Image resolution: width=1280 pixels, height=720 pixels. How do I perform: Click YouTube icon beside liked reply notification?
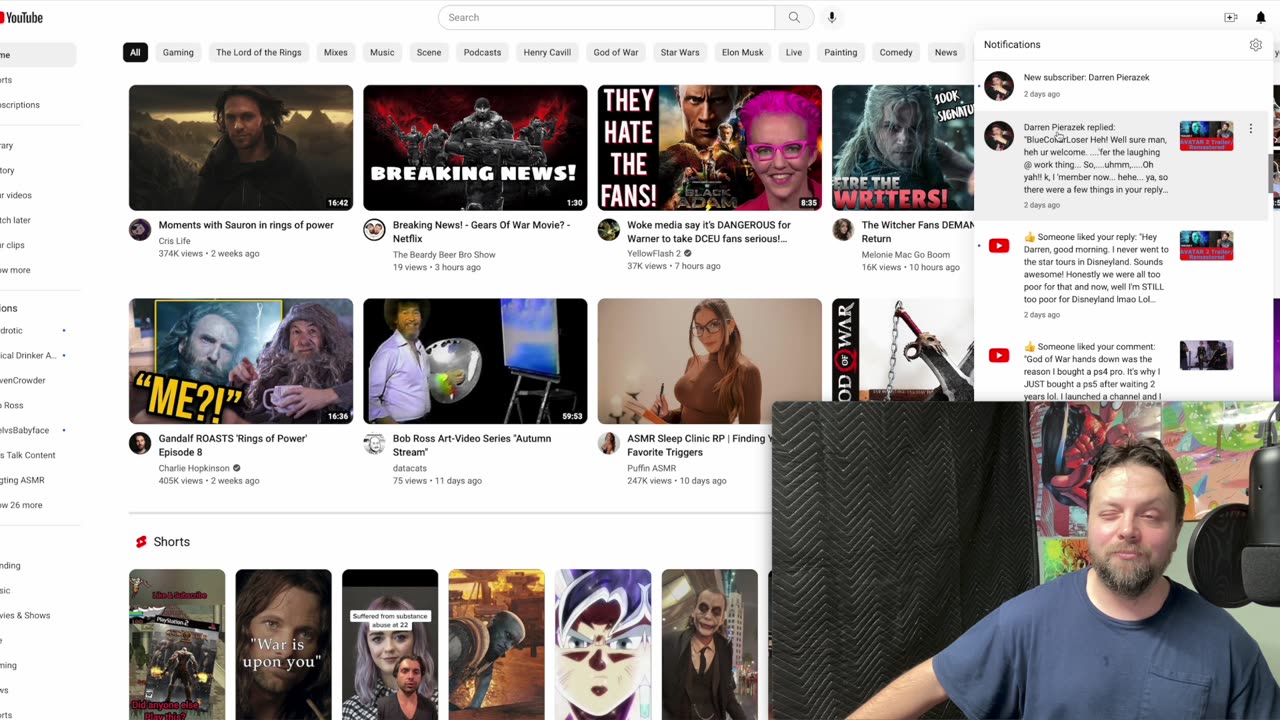999,245
